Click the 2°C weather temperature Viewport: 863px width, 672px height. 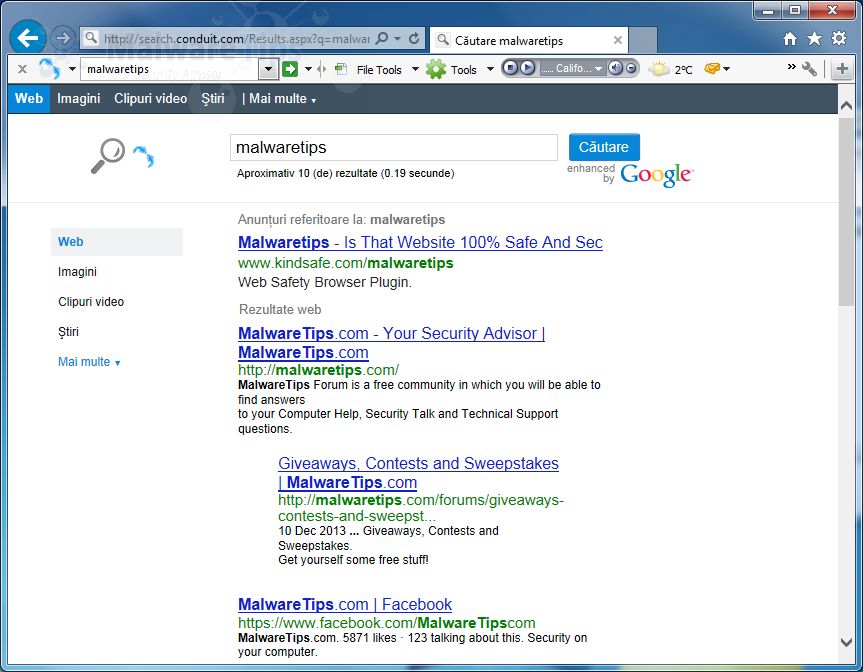point(683,70)
